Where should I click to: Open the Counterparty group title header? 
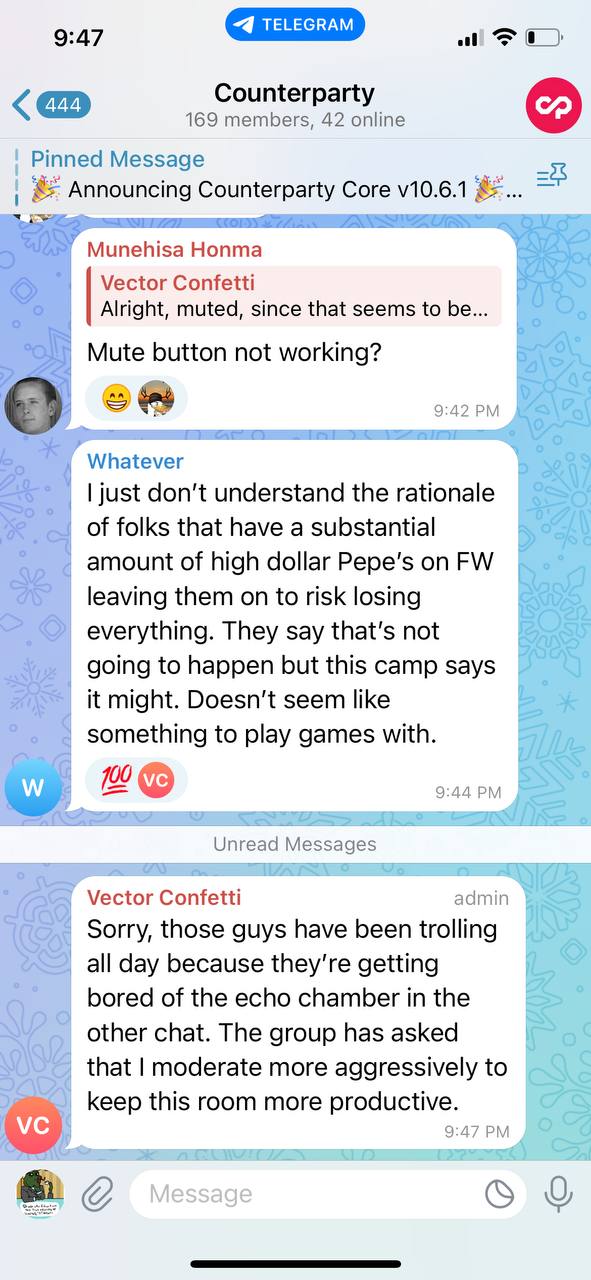point(295,105)
